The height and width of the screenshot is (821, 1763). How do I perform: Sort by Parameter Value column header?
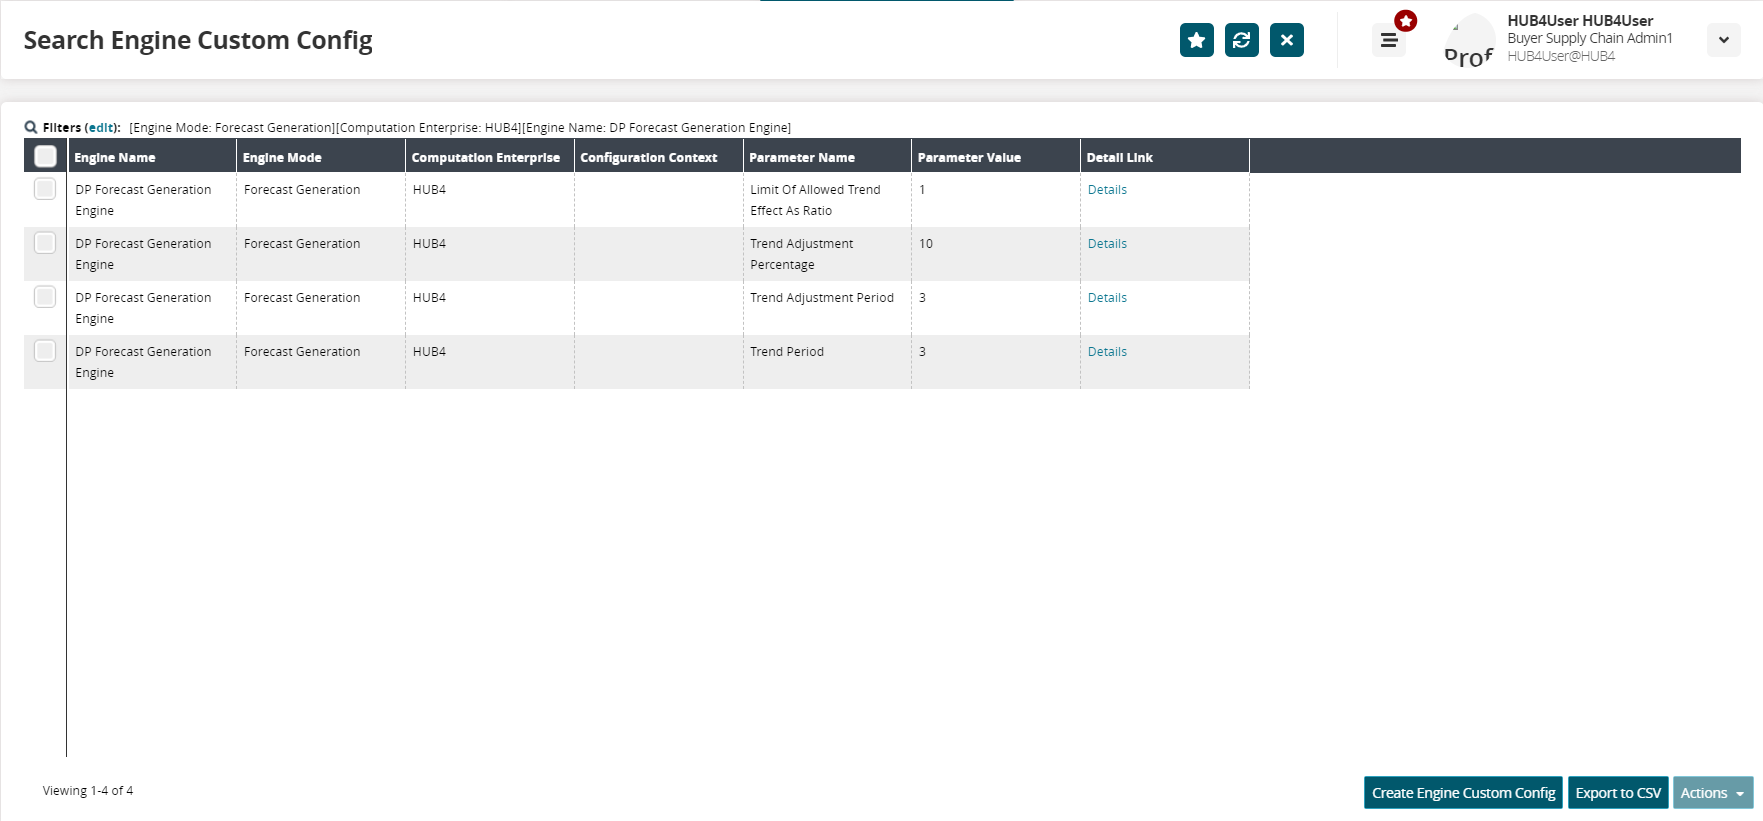(x=996, y=157)
